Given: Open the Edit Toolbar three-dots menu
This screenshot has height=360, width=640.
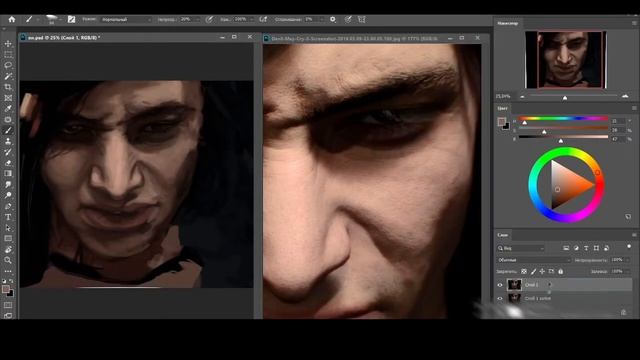Looking at the screenshot, I should [8, 271].
